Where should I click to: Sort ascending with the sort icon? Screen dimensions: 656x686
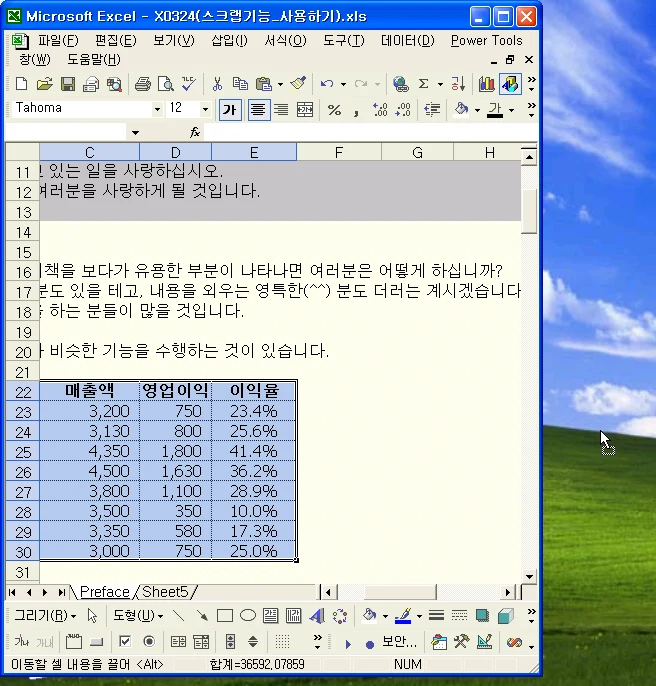click(458, 84)
